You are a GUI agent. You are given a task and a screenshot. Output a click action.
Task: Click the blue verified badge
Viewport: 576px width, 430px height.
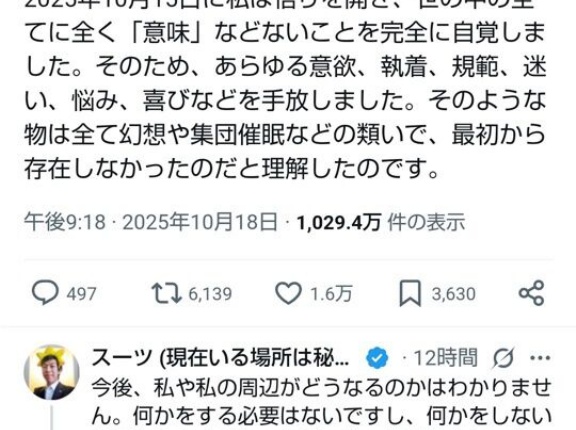[x=377, y=357]
